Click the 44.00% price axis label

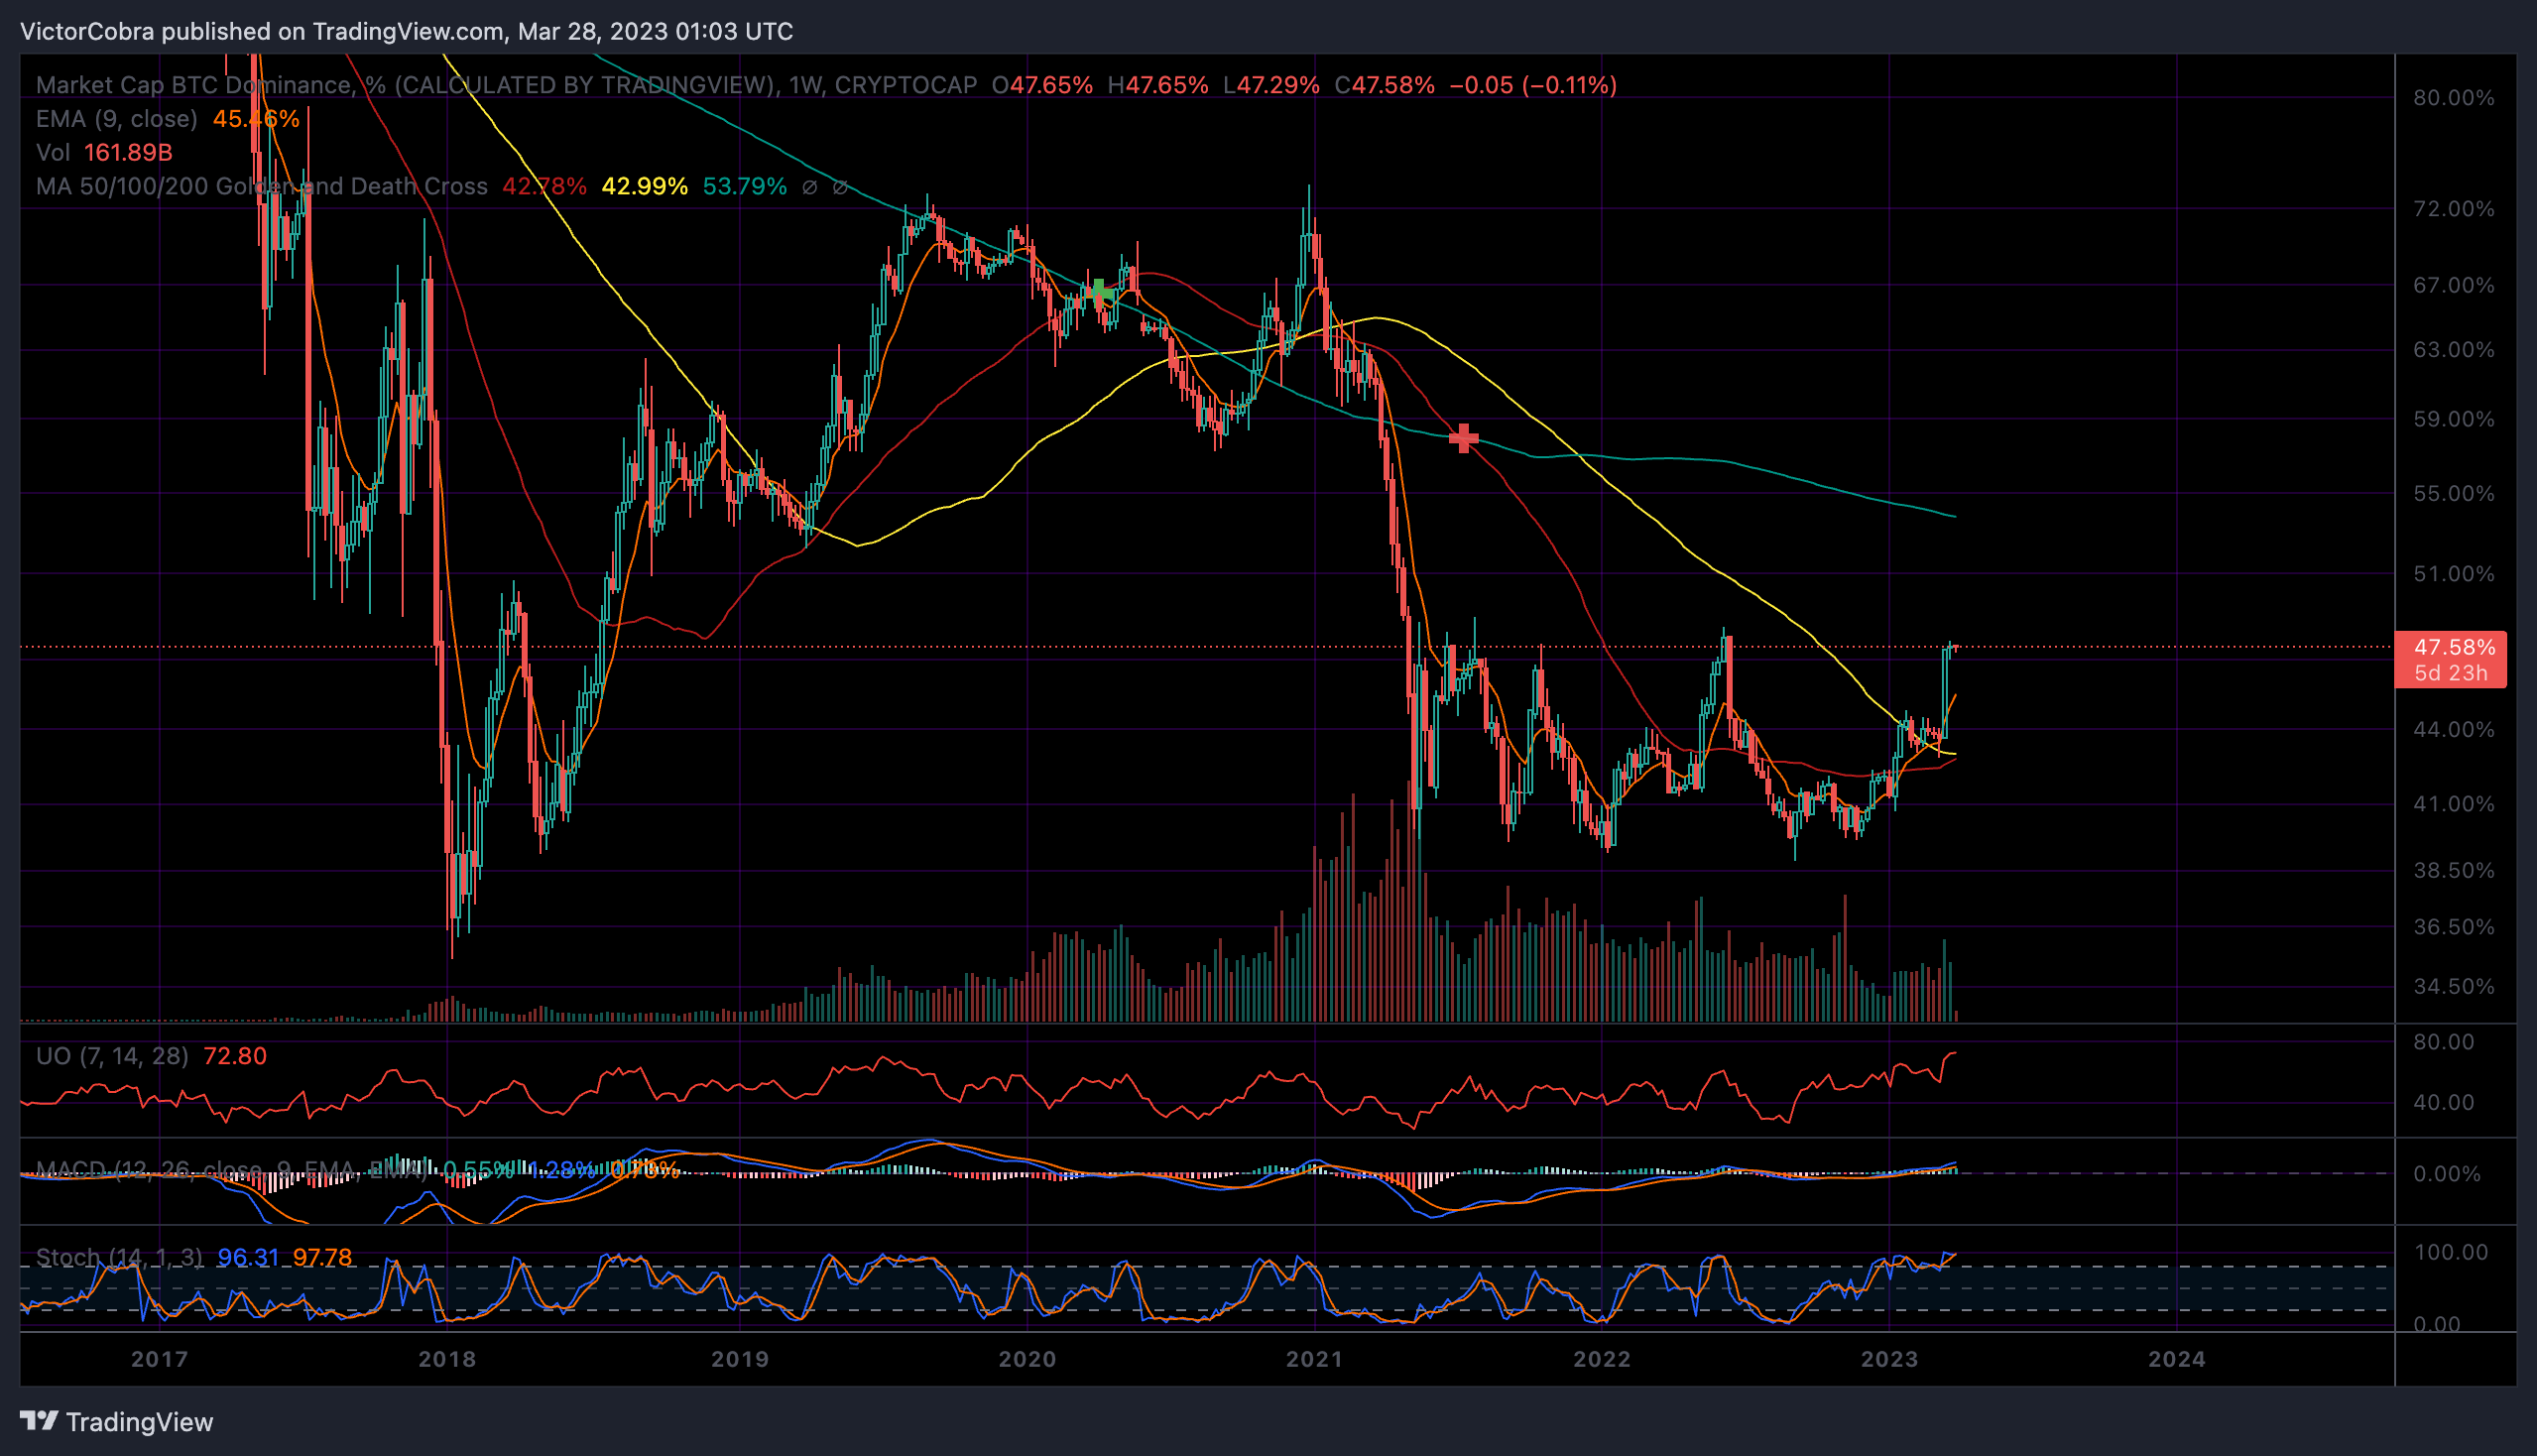click(2454, 730)
